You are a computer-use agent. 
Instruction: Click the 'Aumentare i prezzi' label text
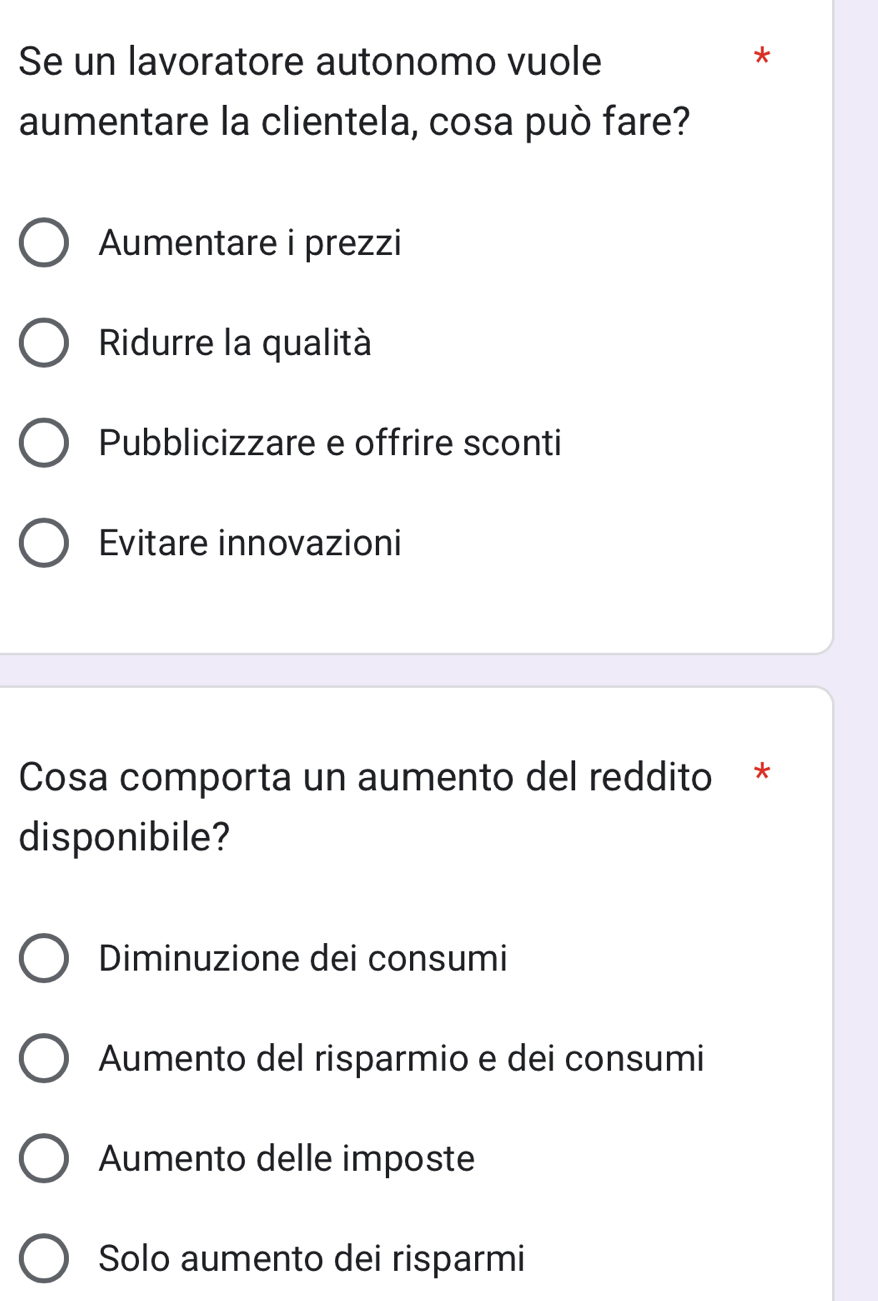point(250,243)
